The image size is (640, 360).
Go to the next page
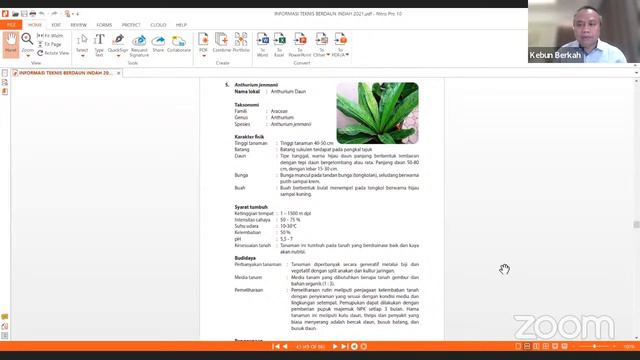point(335,347)
